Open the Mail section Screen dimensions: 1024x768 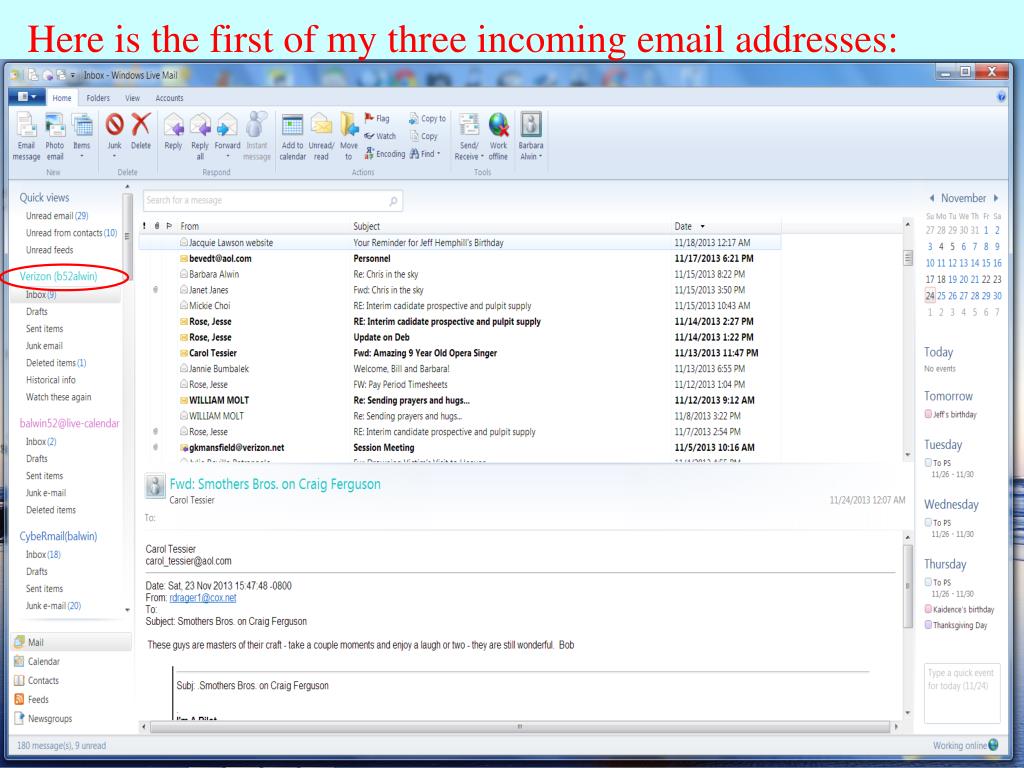(x=71, y=642)
